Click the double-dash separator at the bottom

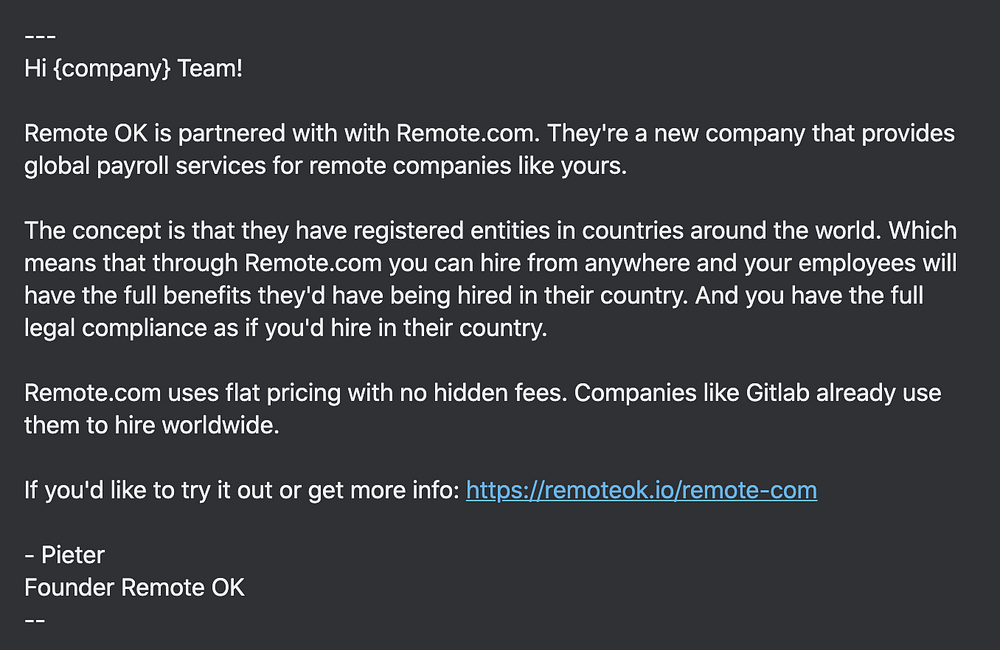coord(34,619)
